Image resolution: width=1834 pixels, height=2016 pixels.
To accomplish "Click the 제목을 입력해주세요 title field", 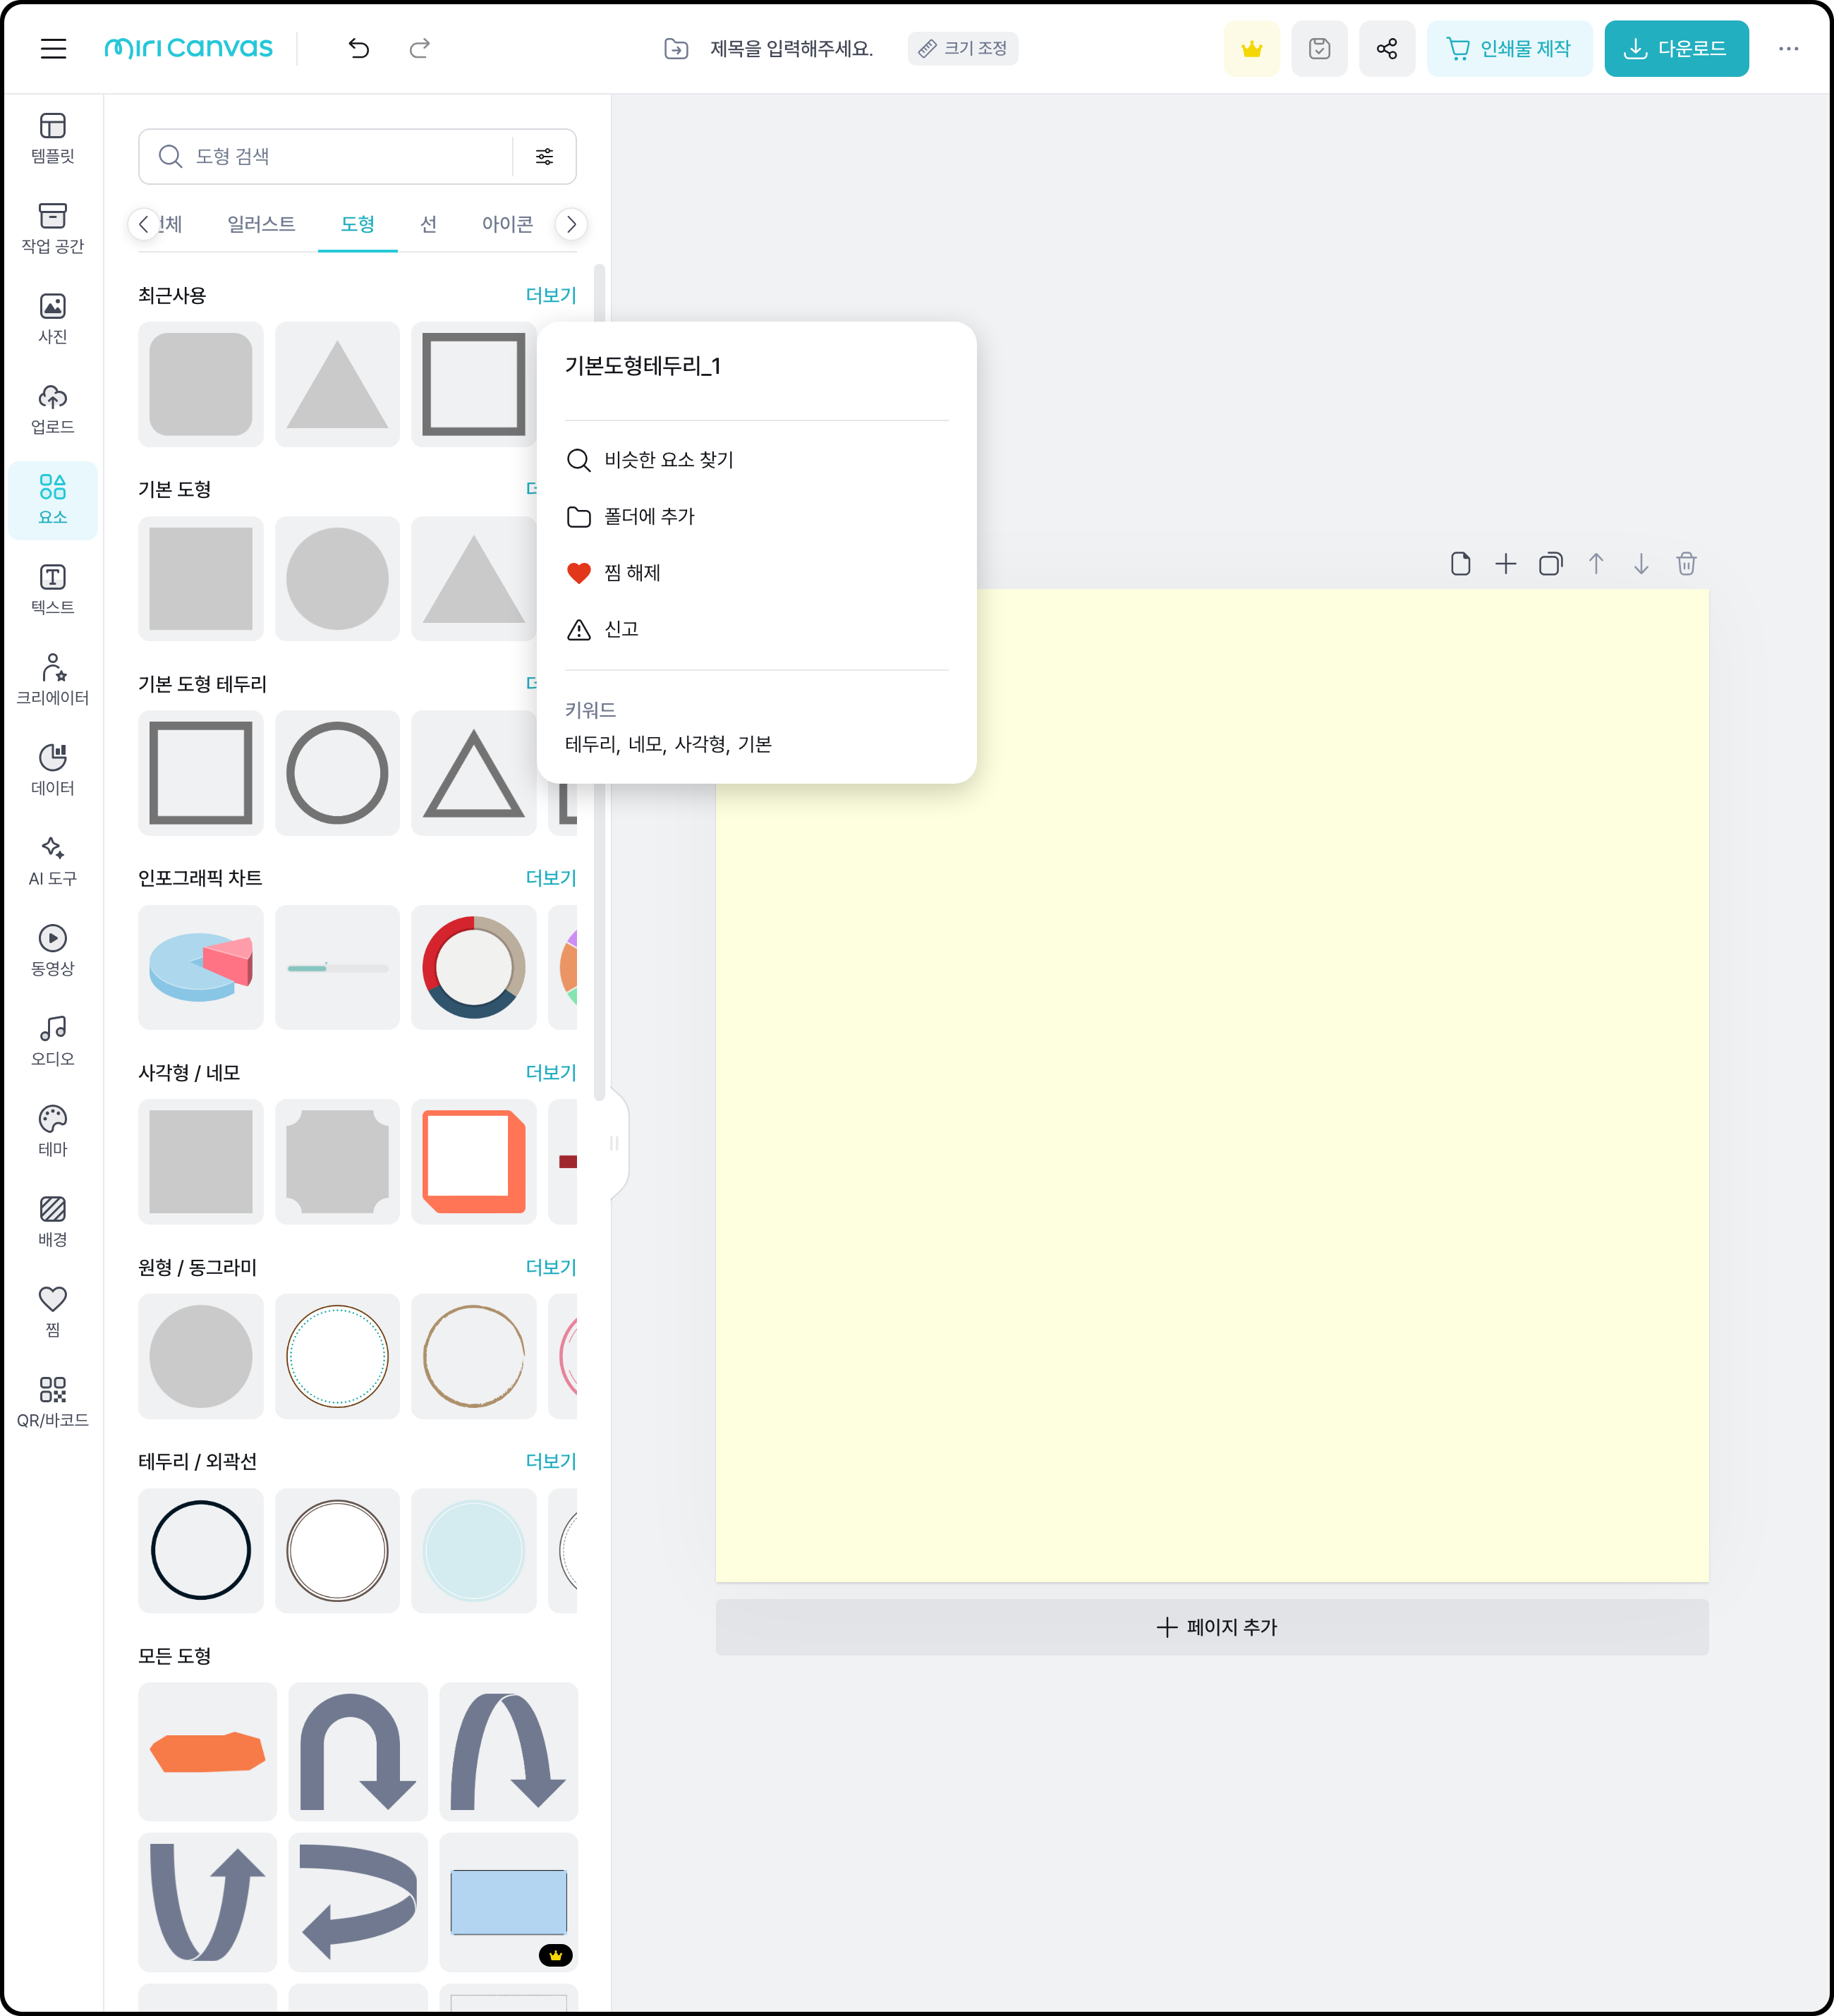I will (791, 48).
